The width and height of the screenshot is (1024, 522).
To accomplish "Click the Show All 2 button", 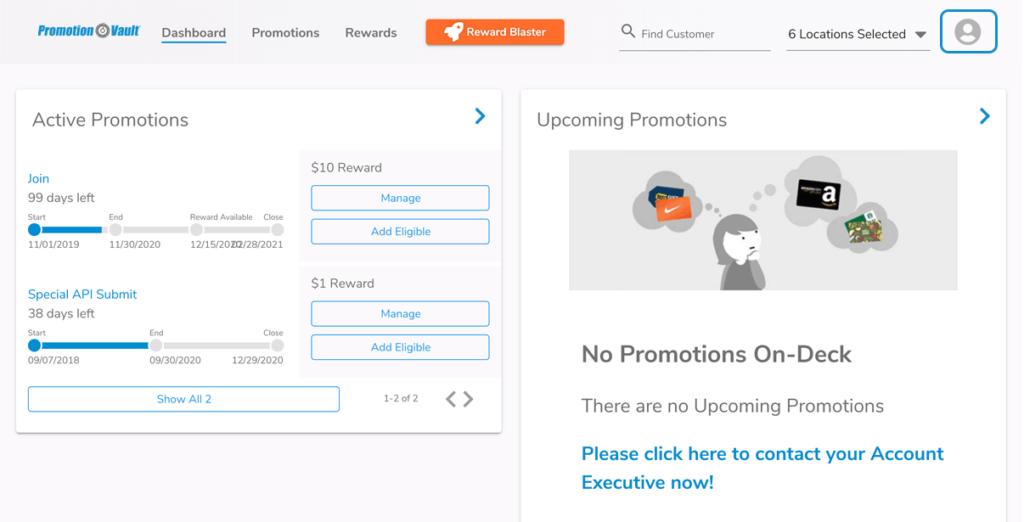I will [x=184, y=399].
